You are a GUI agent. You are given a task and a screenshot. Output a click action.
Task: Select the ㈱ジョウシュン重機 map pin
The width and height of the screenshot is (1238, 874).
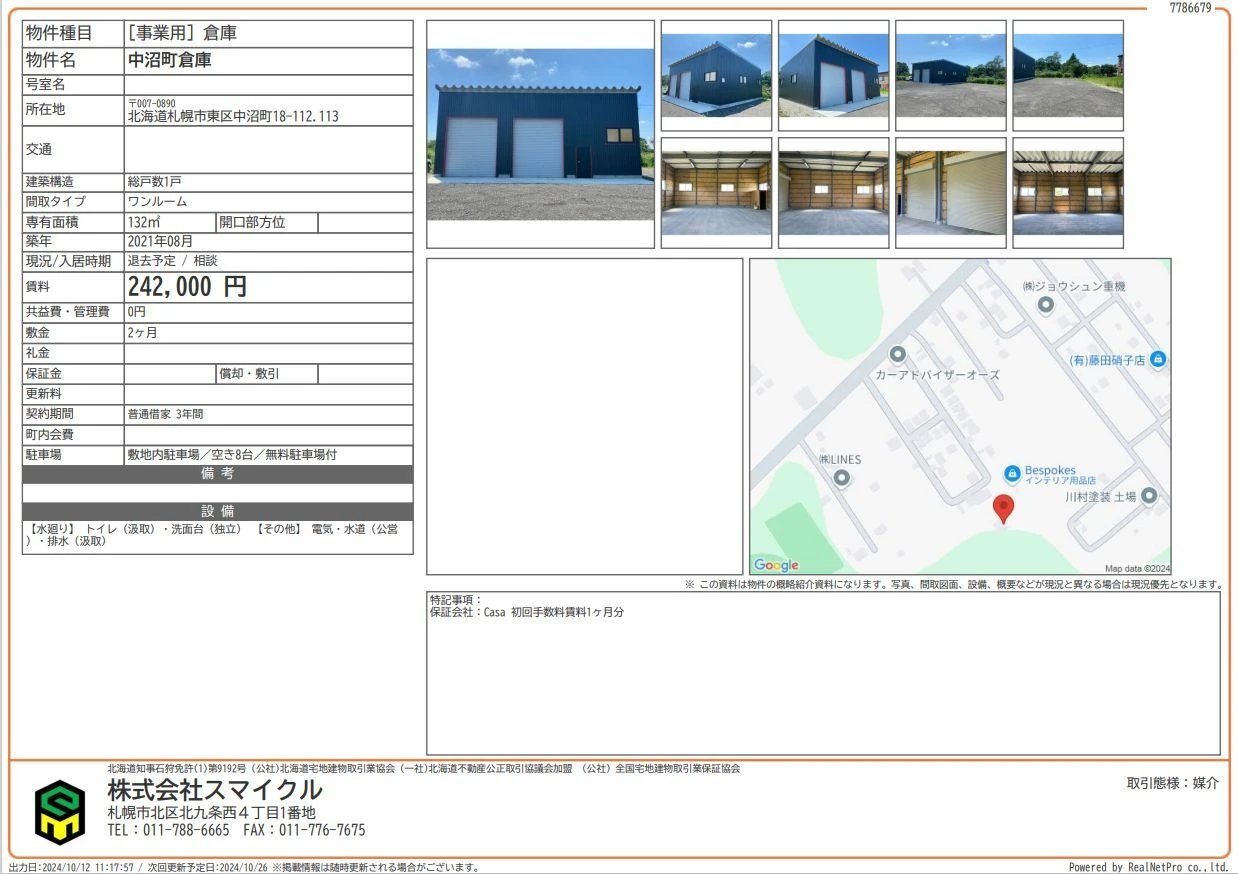[1046, 305]
